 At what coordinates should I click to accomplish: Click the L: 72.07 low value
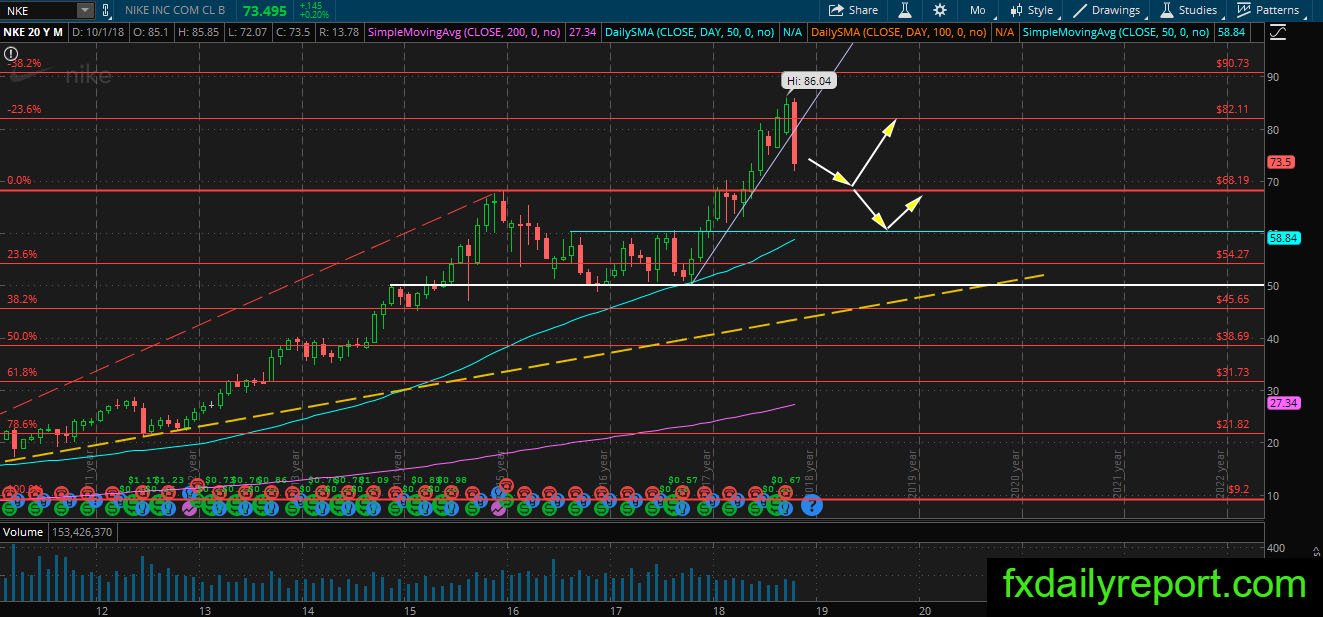click(x=250, y=33)
